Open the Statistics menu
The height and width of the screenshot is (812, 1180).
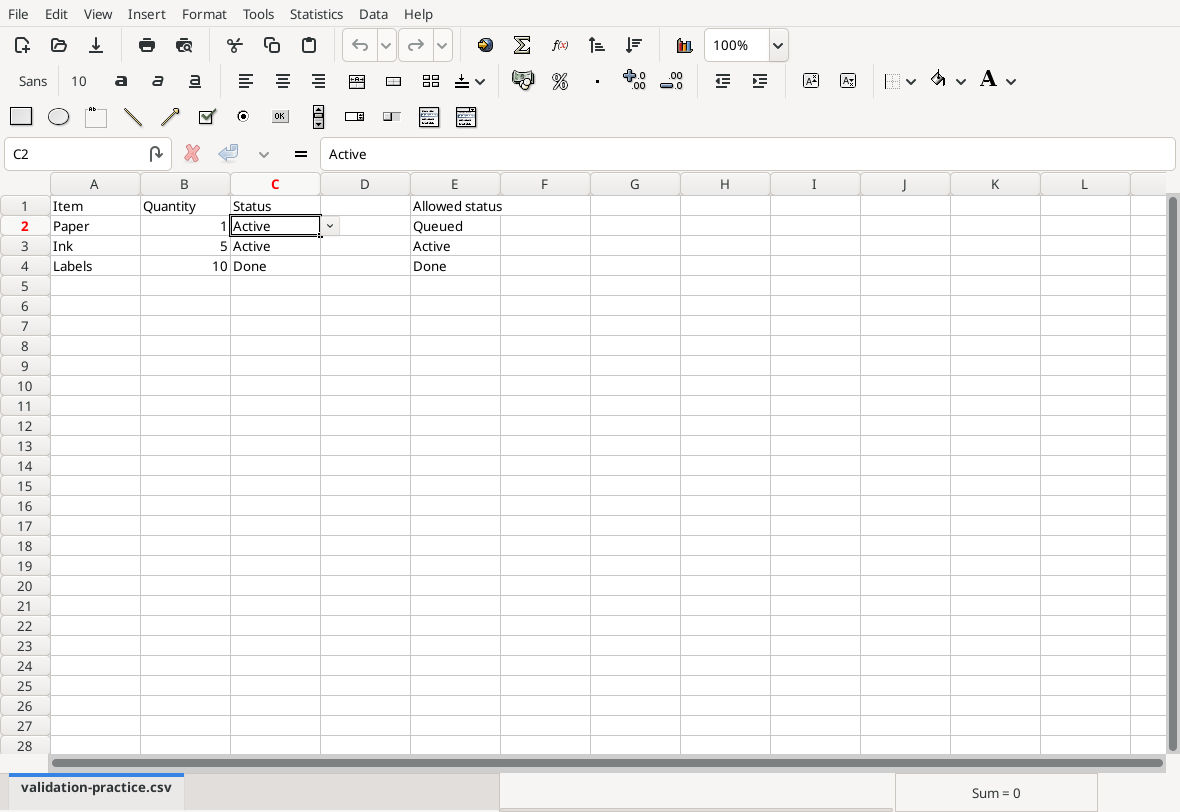point(316,14)
